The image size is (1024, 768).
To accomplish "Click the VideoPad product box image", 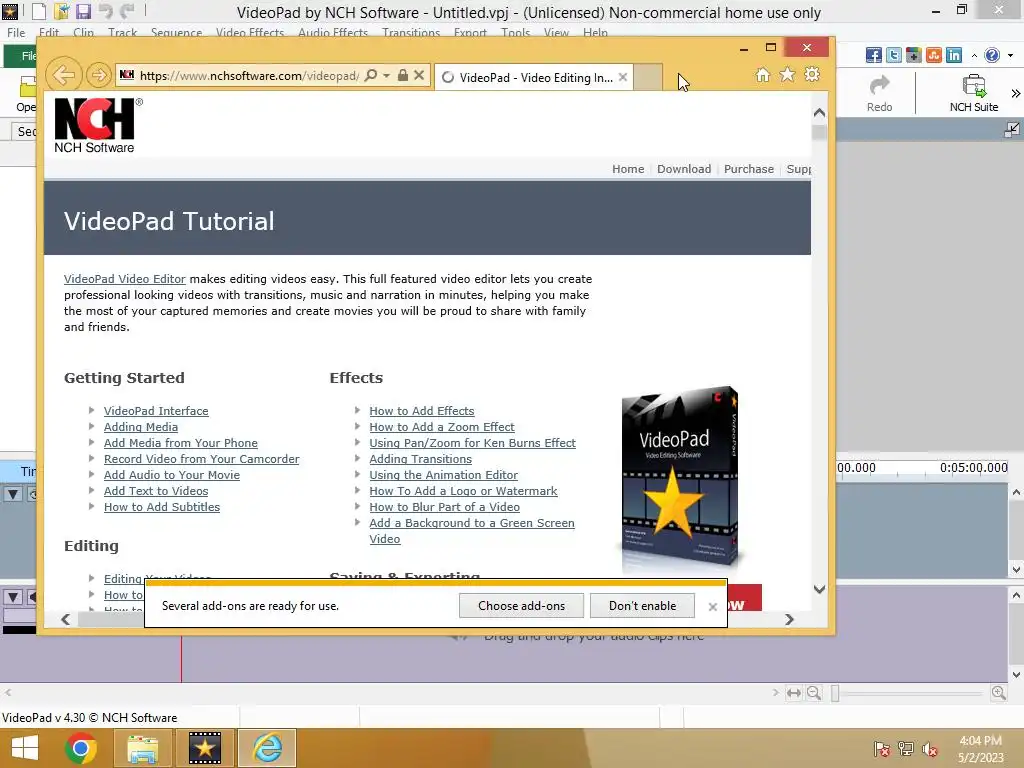I will 680,477.
